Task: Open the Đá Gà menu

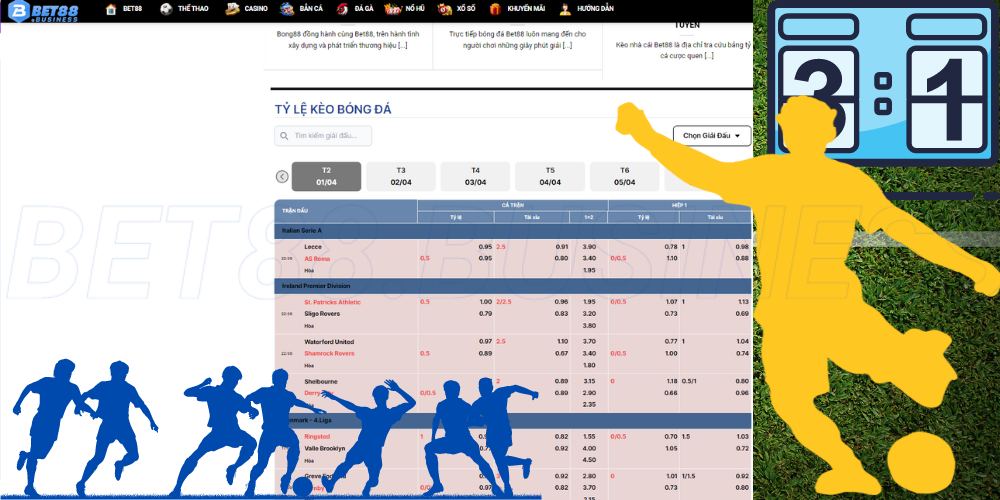Action: pyautogui.click(x=364, y=9)
